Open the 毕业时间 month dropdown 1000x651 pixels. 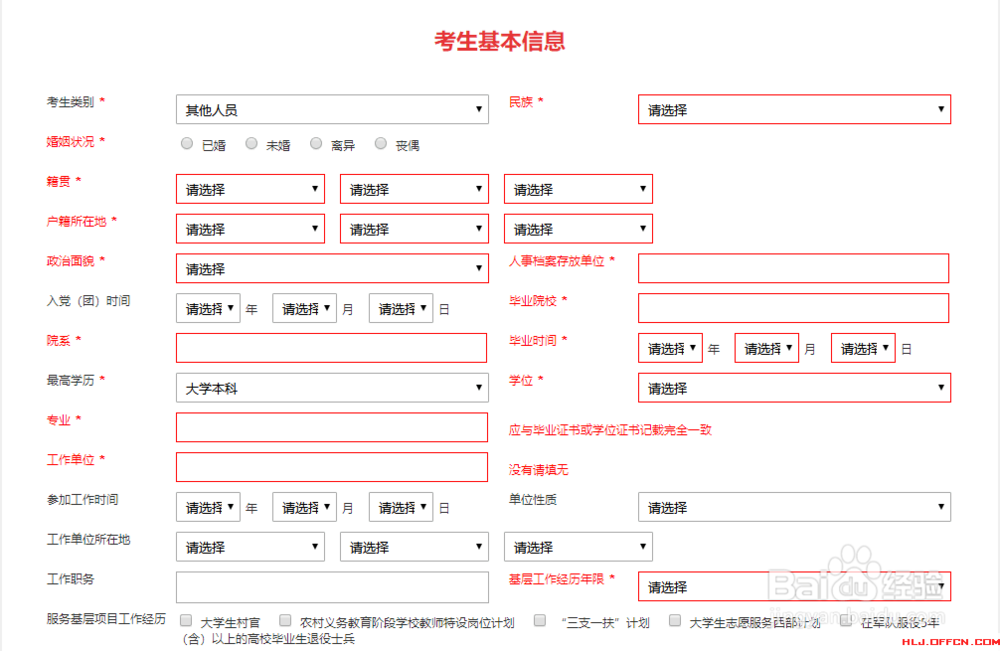pos(766,347)
